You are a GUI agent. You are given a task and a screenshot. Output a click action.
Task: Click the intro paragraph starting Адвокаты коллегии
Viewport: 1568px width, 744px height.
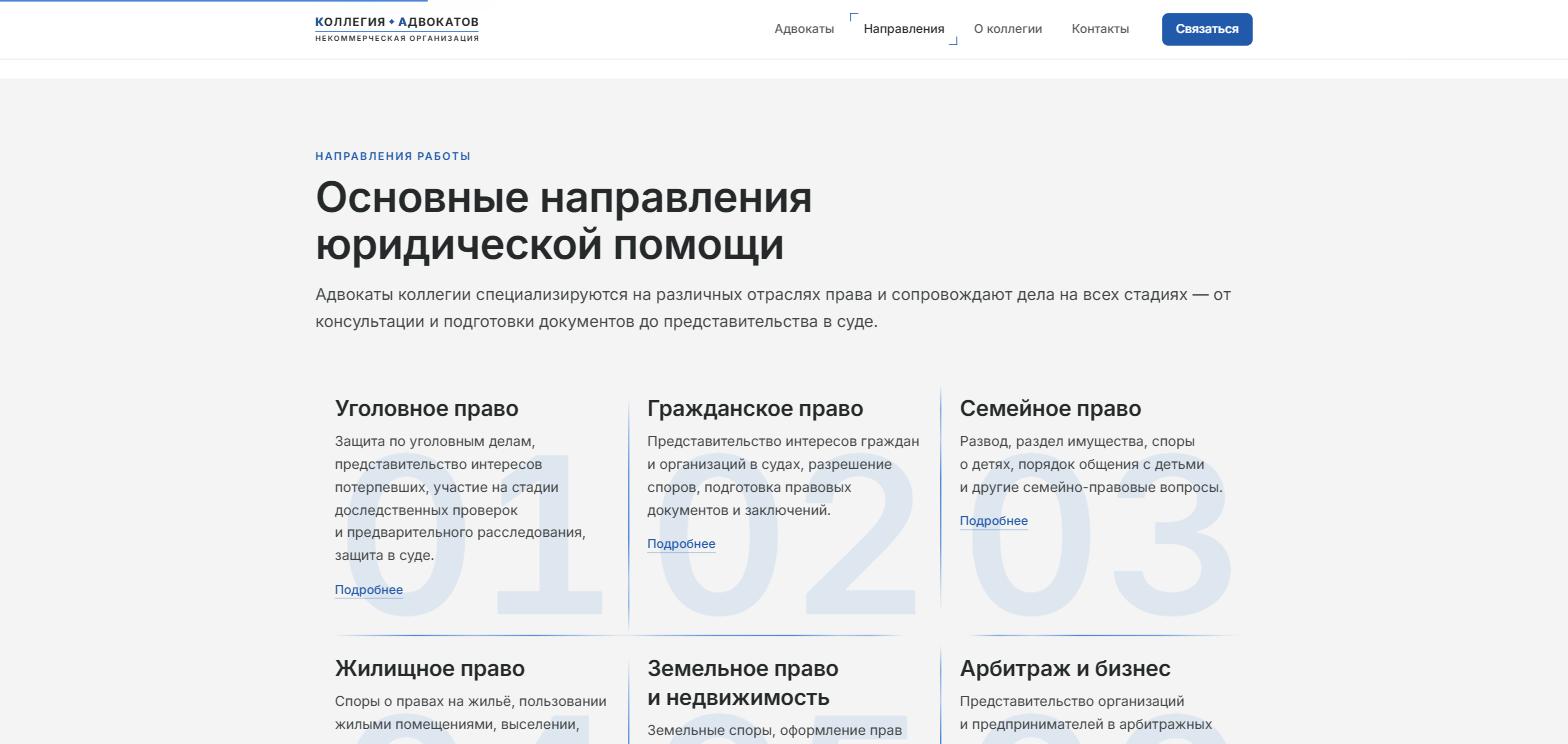tap(773, 308)
